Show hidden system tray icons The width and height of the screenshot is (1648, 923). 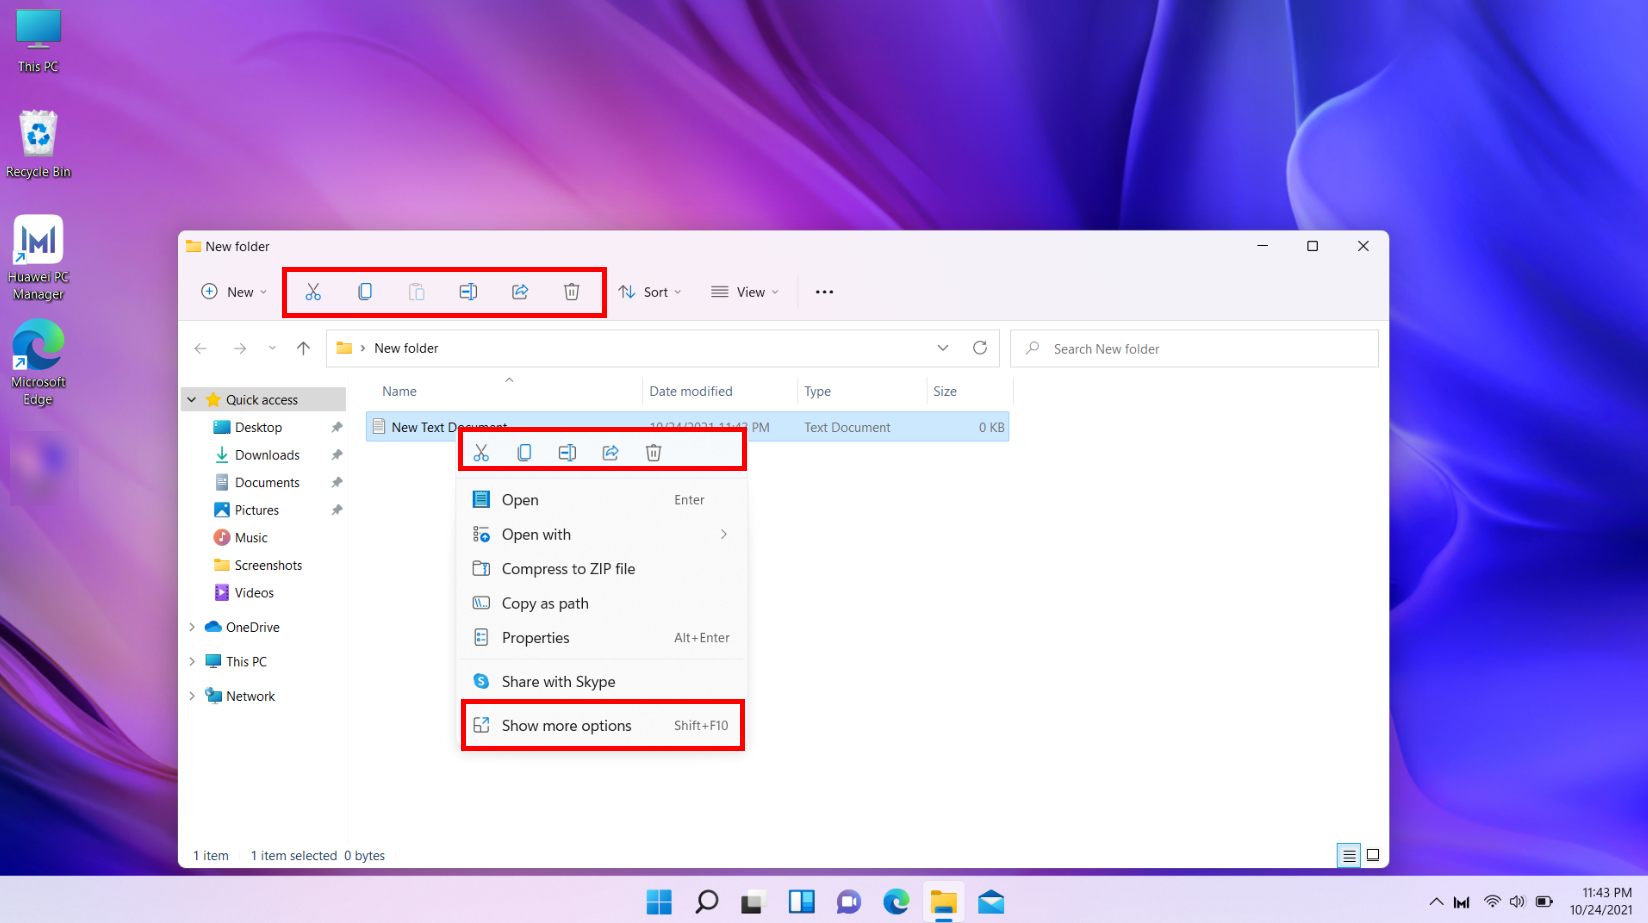click(1436, 902)
